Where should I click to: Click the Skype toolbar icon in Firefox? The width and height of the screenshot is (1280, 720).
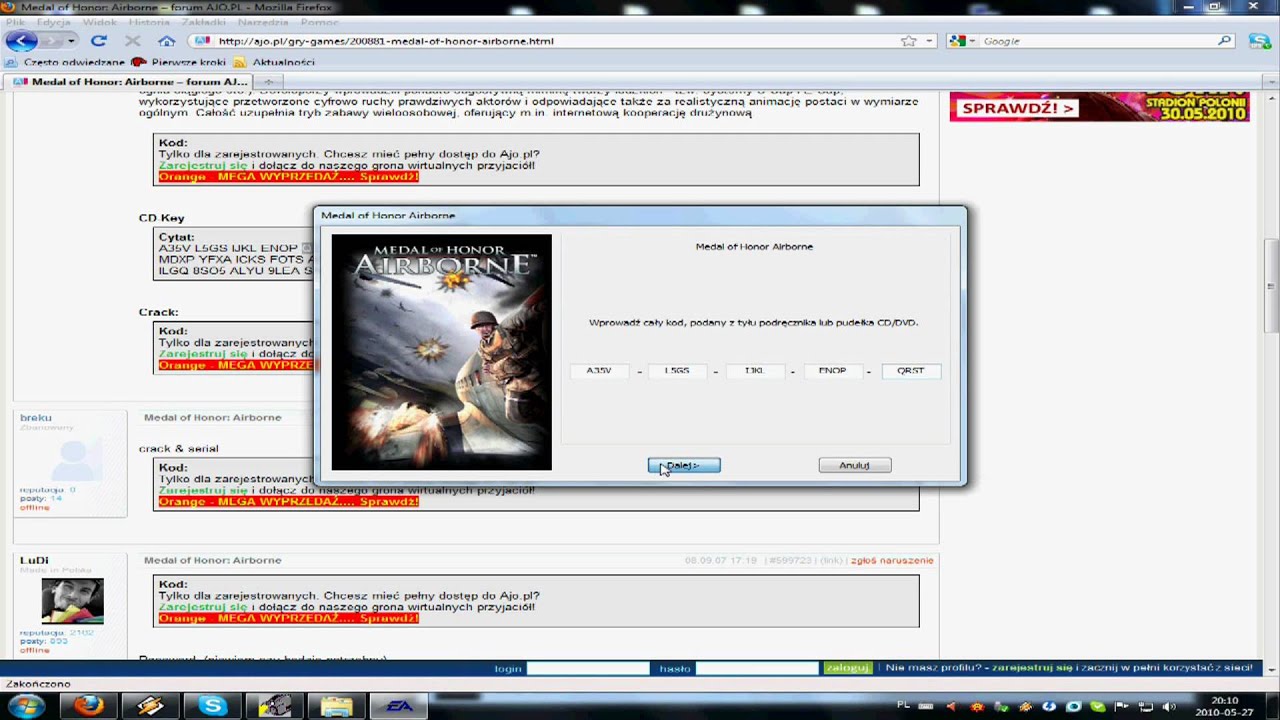tap(1258, 41)
